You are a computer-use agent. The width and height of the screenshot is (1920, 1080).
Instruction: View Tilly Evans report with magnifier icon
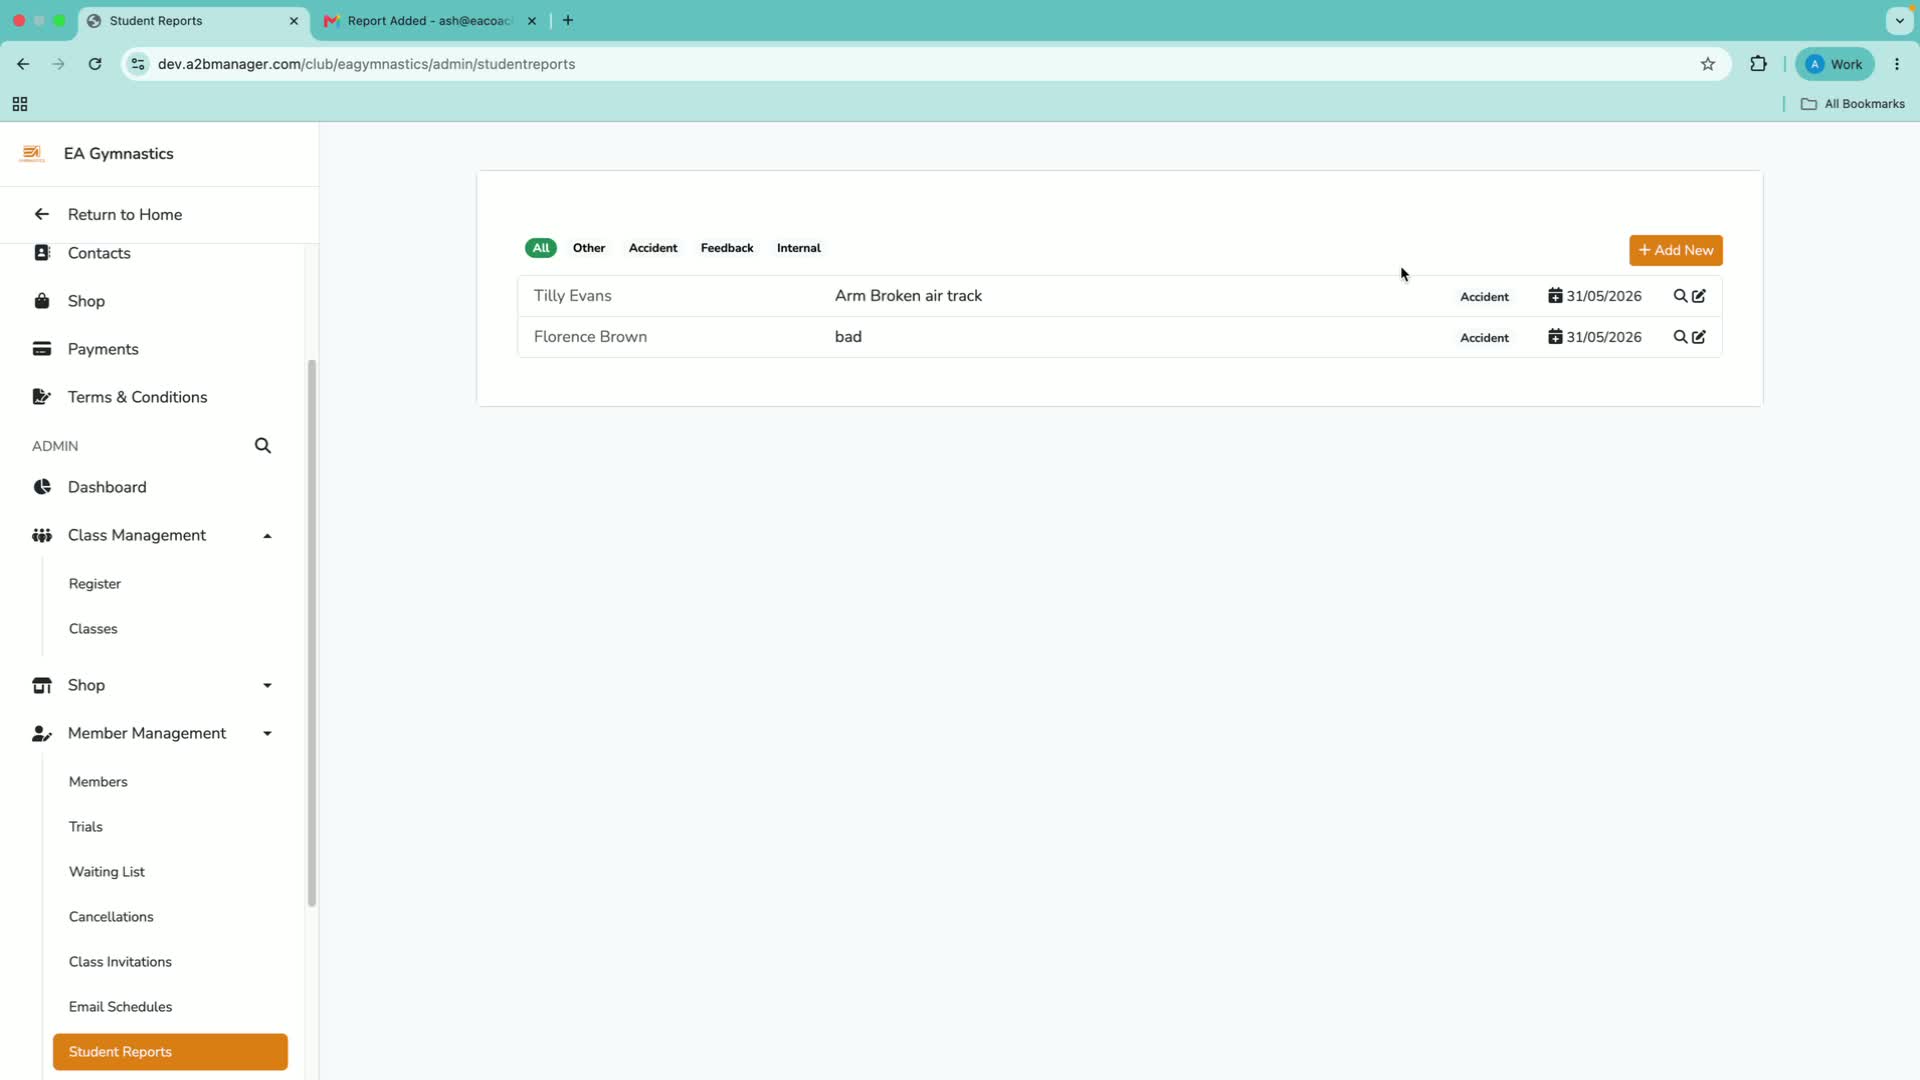pos(1680,296)
